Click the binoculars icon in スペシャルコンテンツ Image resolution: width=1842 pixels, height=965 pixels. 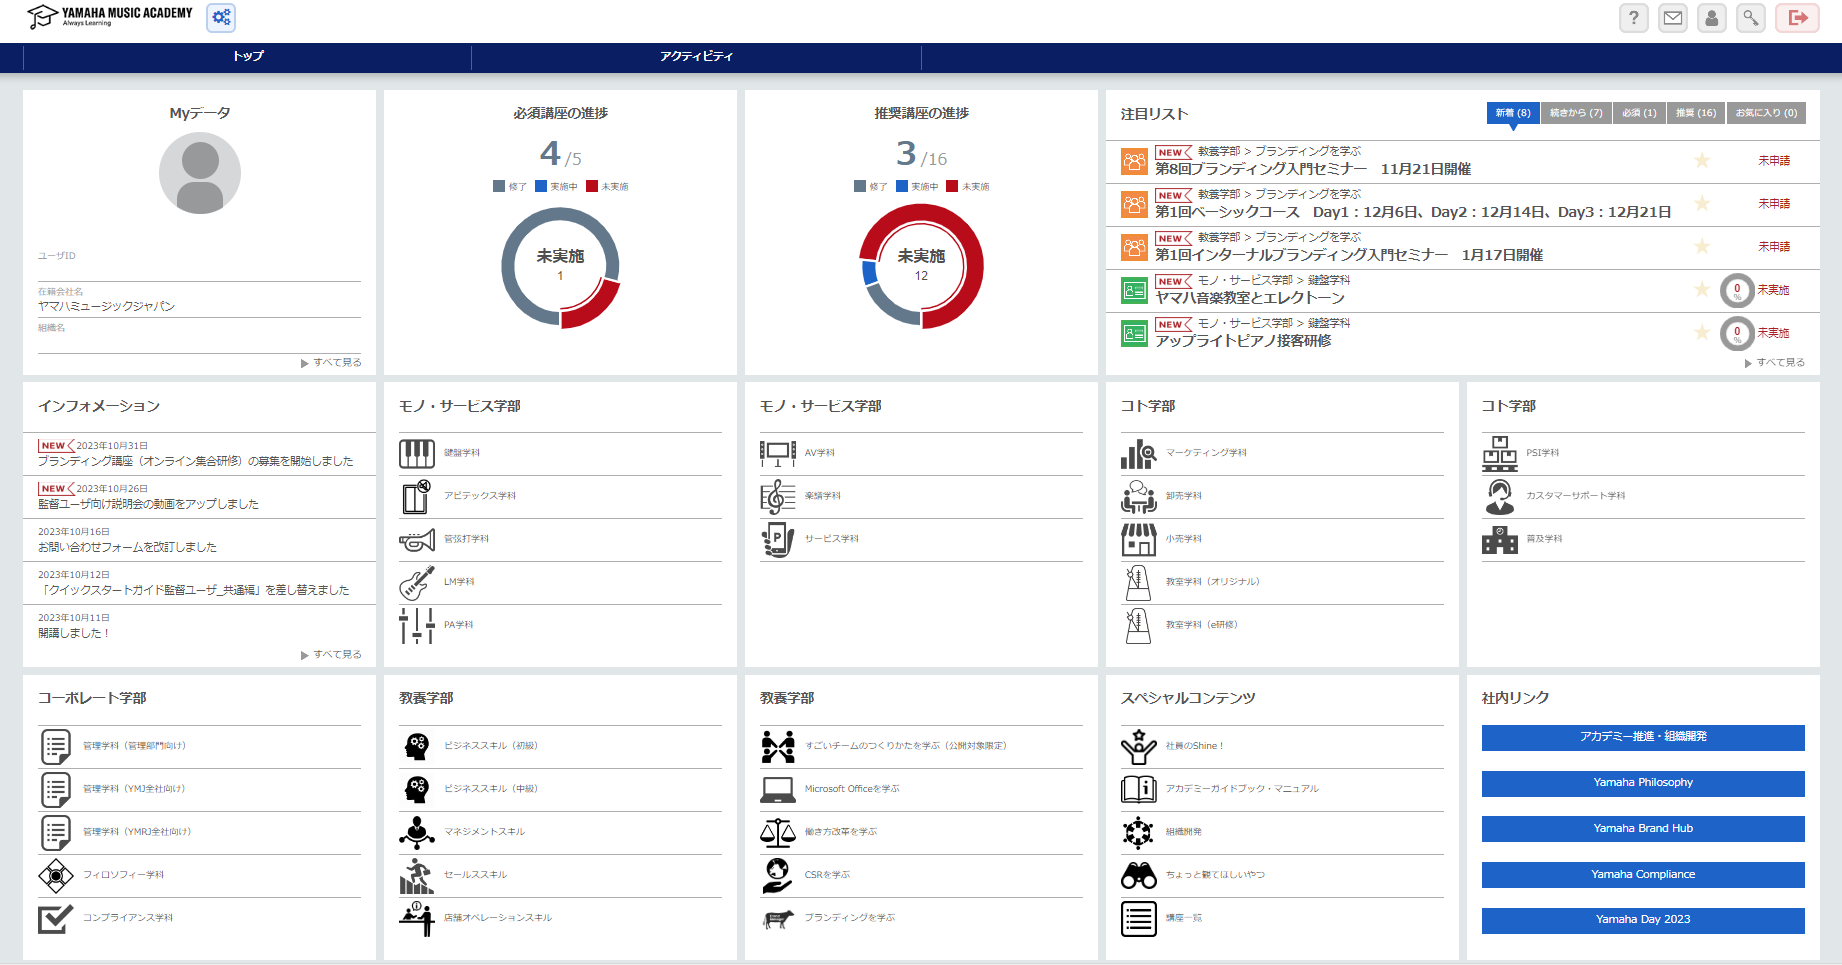1139,875
